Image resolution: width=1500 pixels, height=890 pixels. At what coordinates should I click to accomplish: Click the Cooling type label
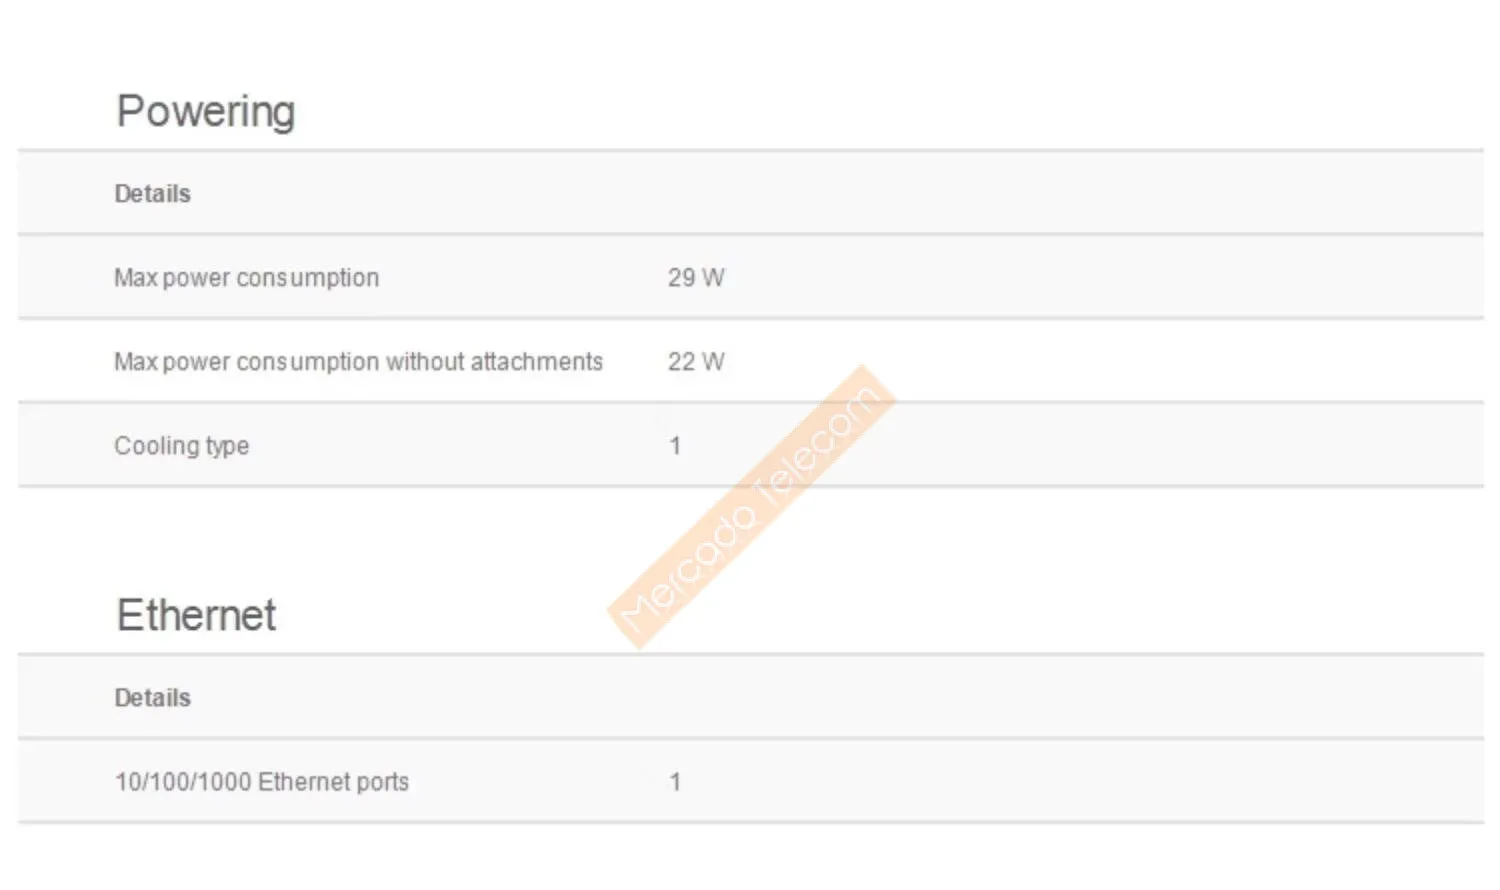pos(181,446)
